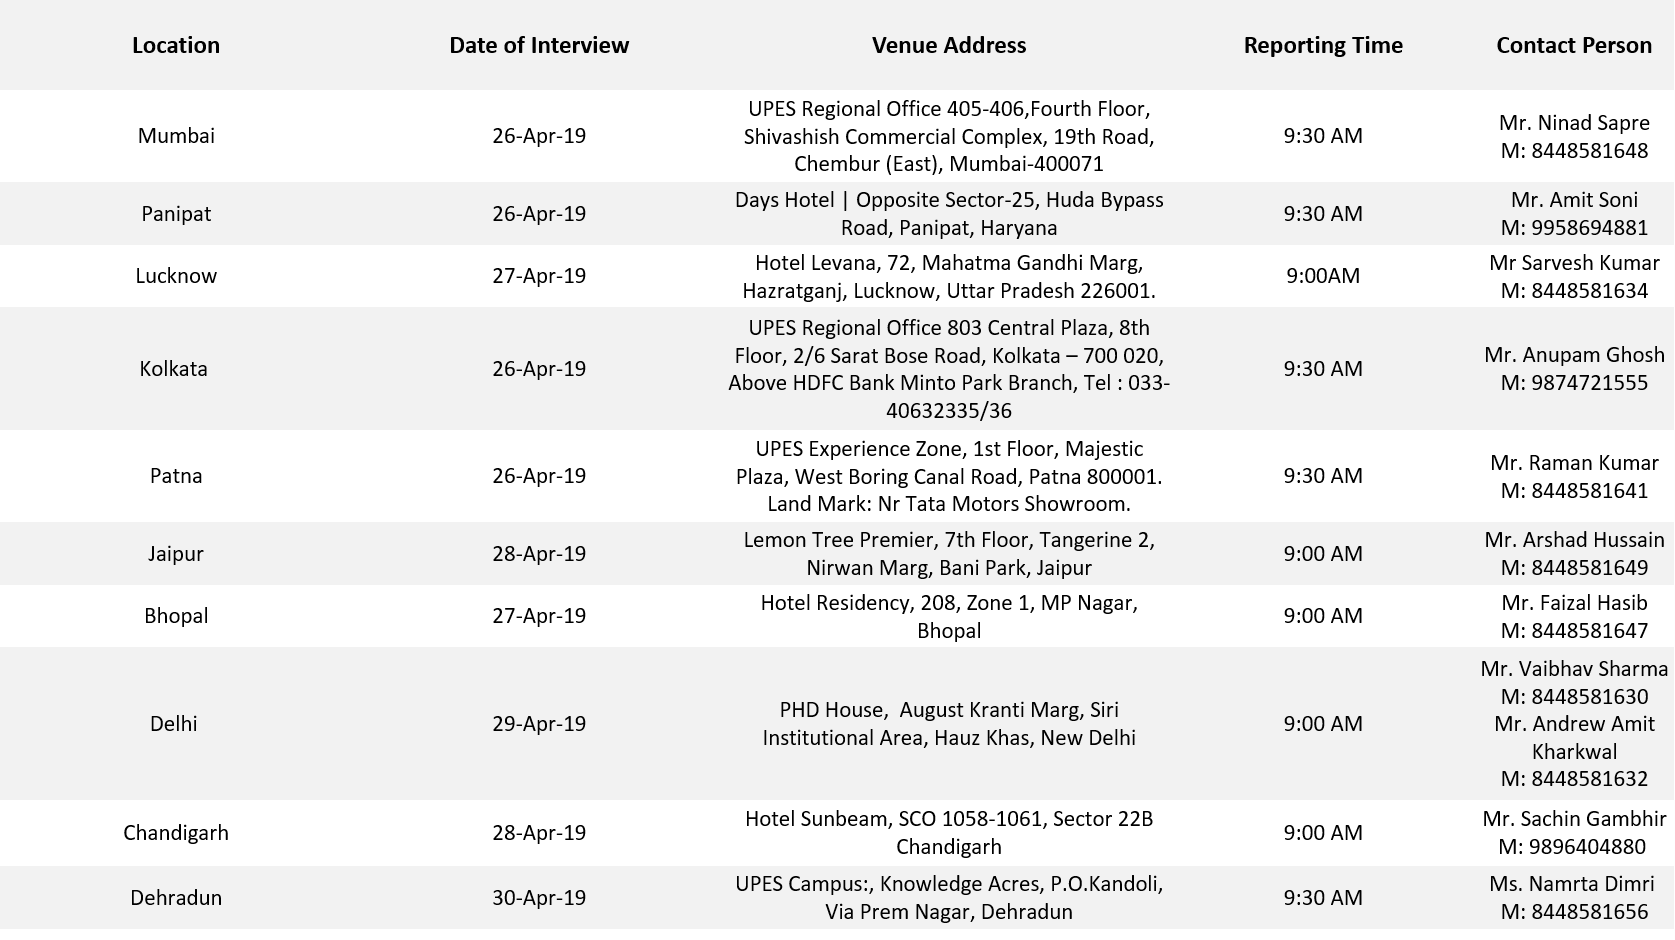Viewport: 1675px width, 940px height.
Task: Click the Lucknow interview date 27-Apr-19
Action: tap(539, 276)
